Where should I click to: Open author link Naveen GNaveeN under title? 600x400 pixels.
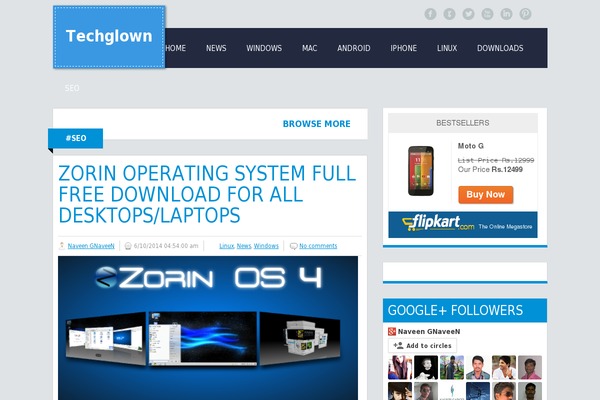click(91, 246)
